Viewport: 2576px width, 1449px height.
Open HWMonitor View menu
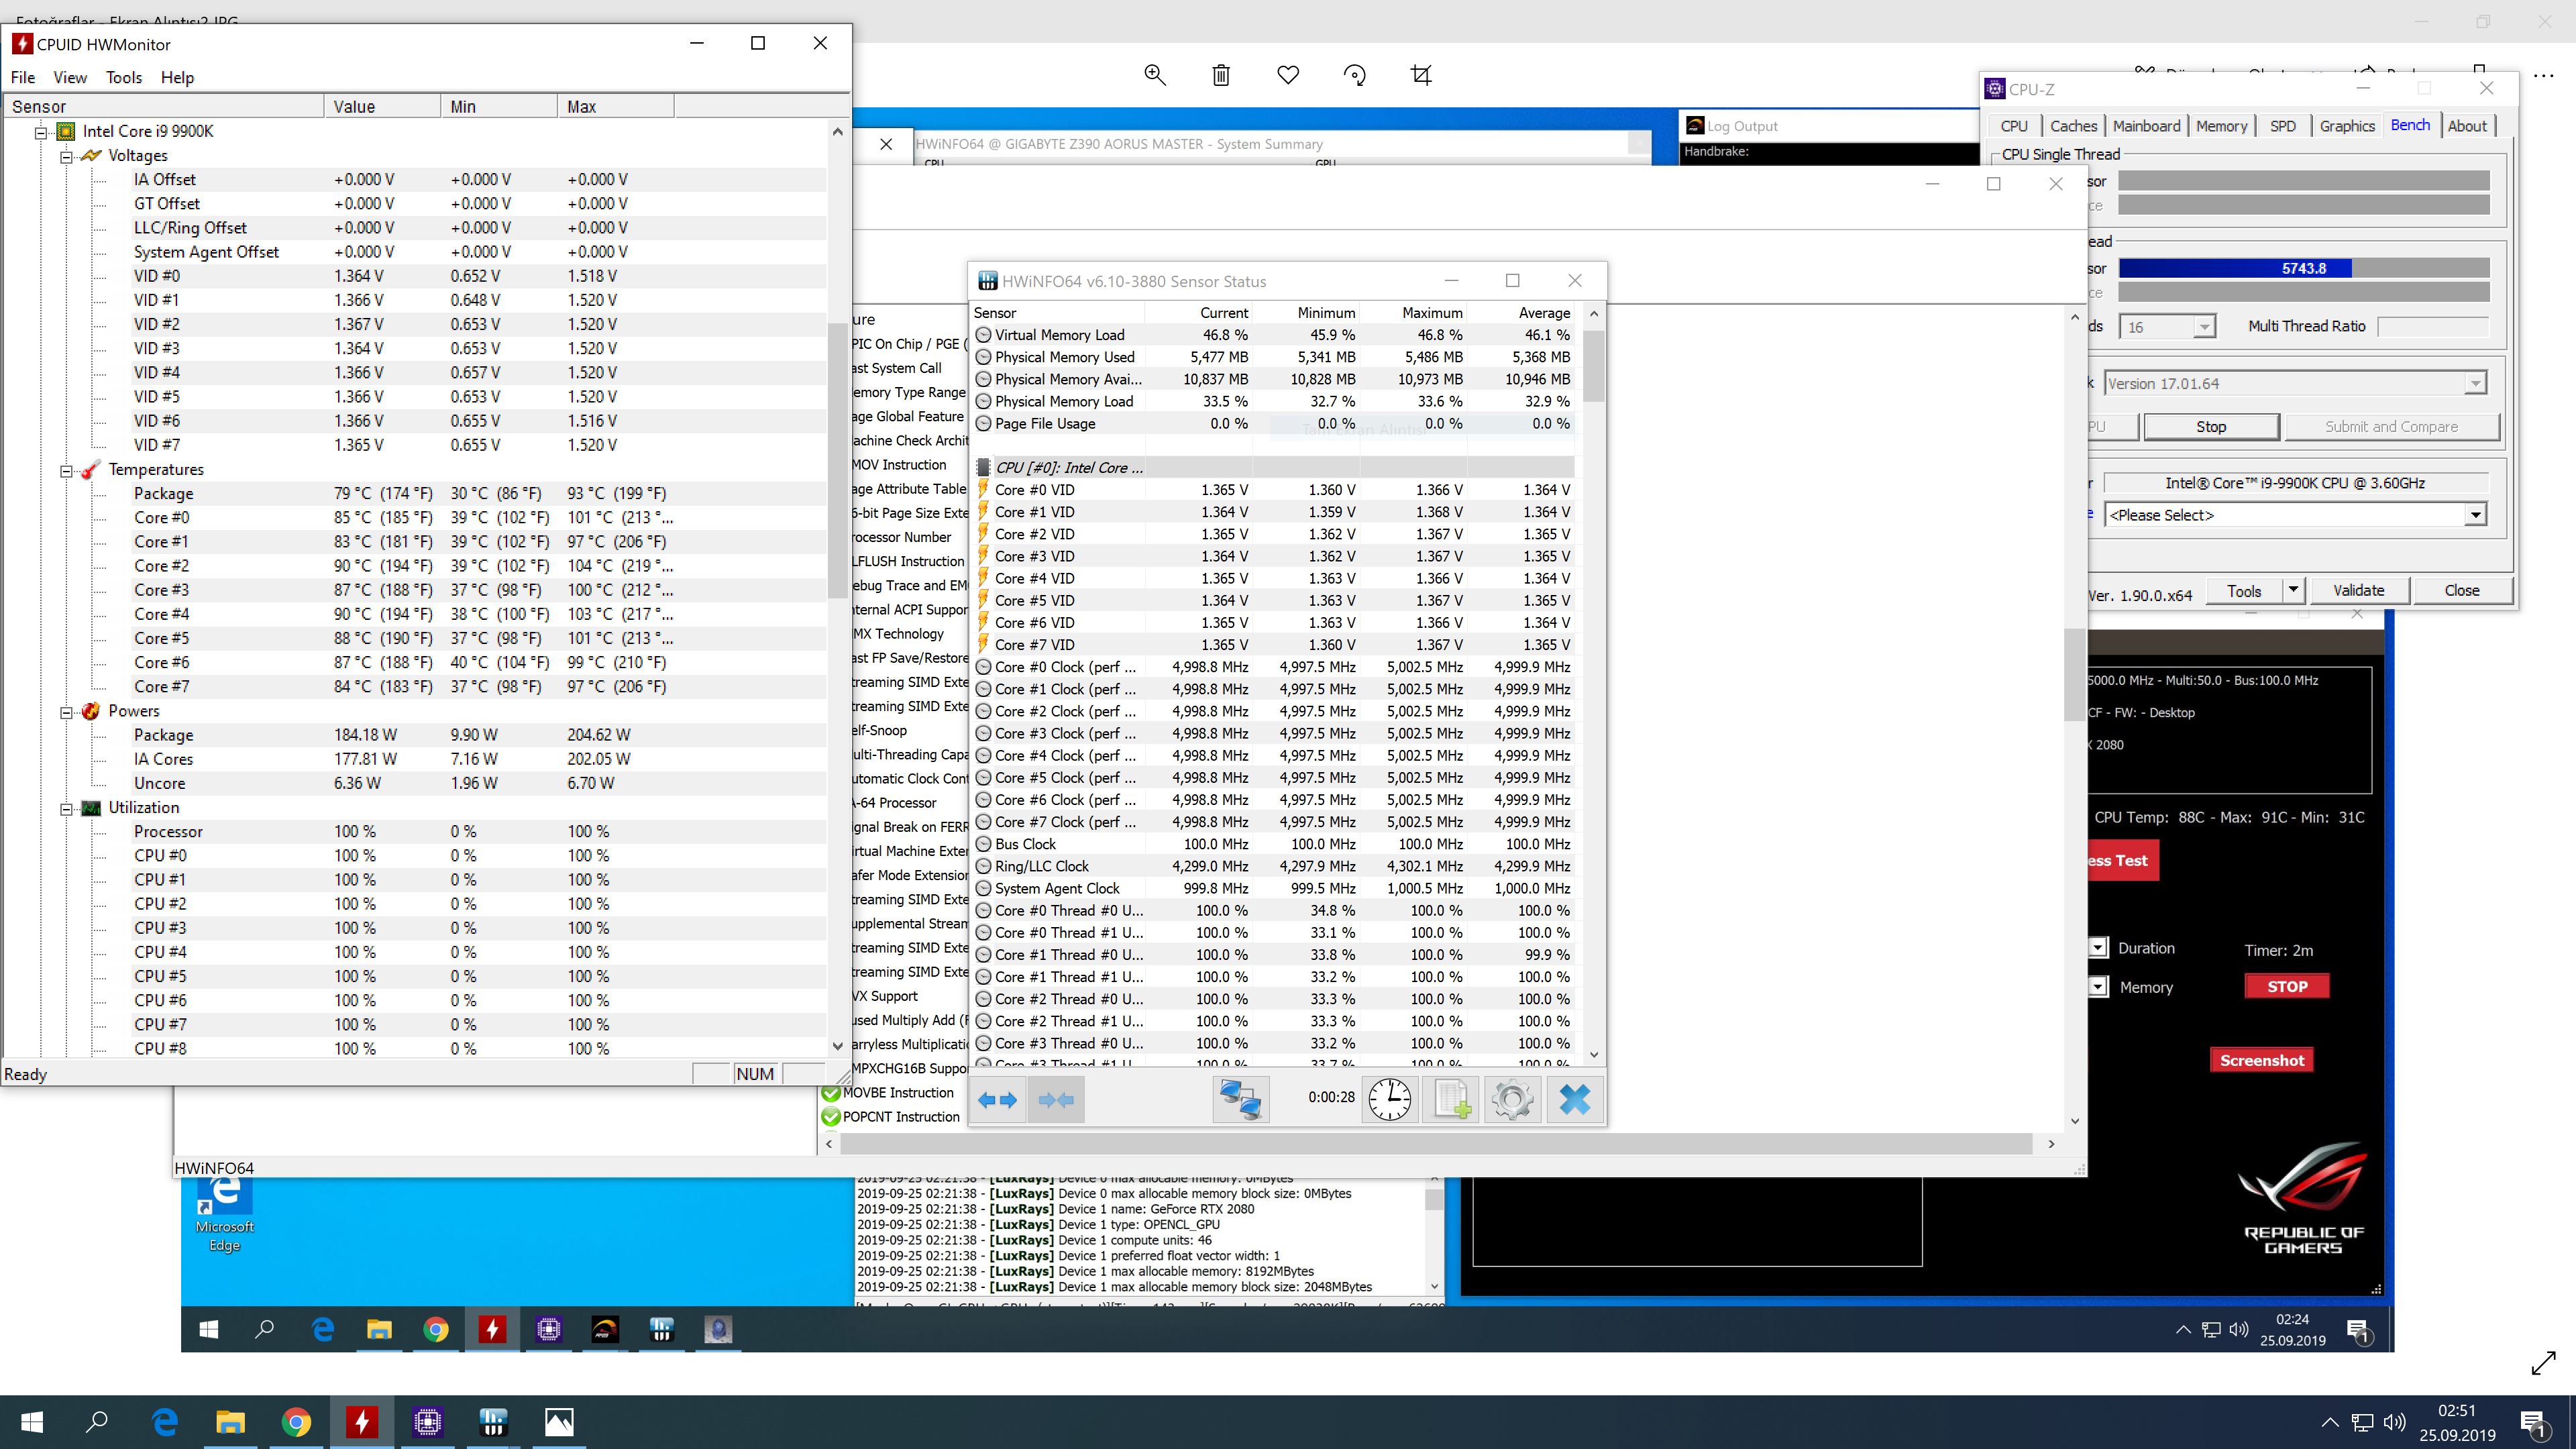click(70, 77)
